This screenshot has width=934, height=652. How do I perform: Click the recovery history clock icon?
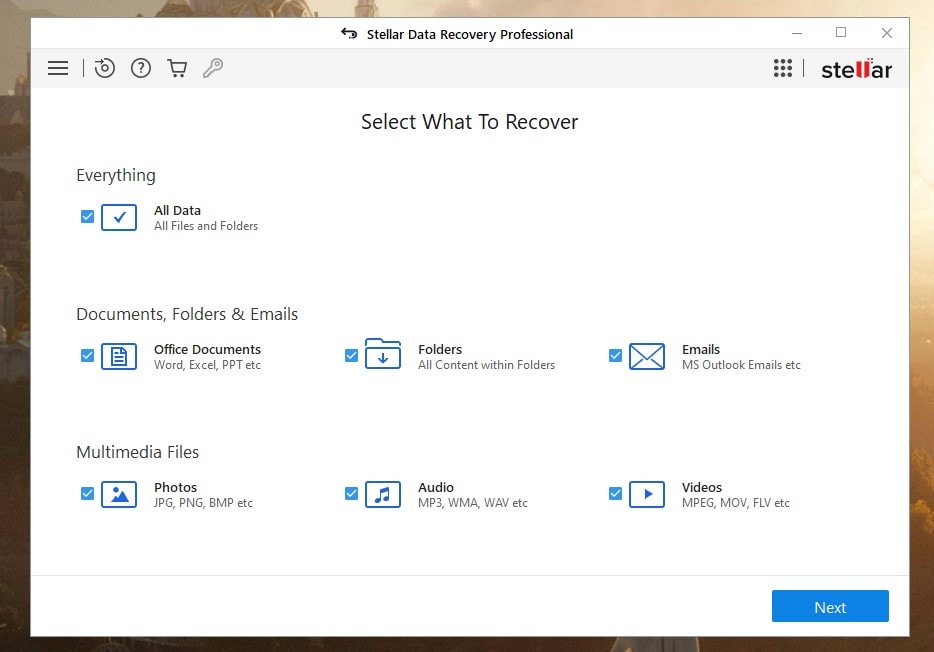[105, 68]
